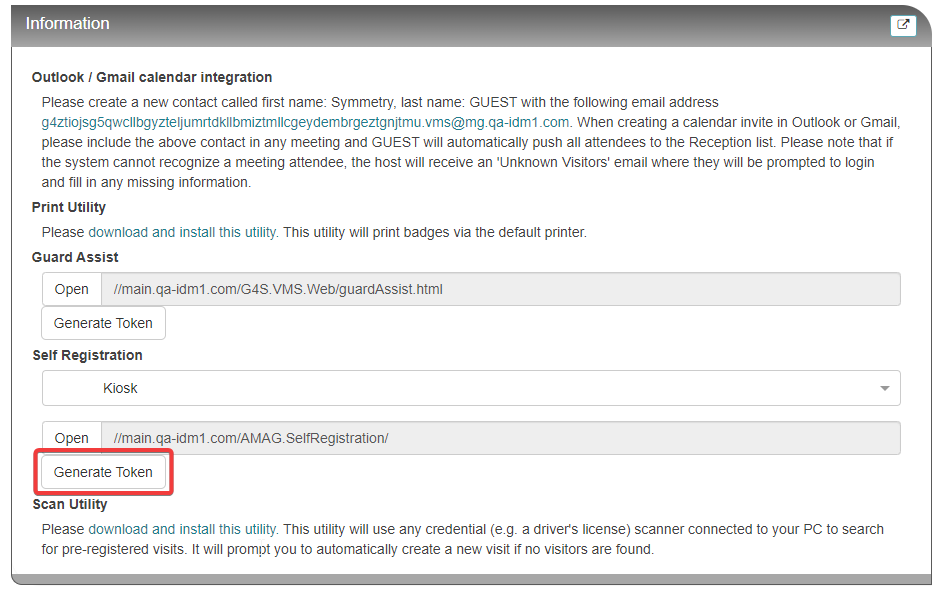Generate Token for Guard Assist
The image size is (937, 594).
click(103, 323)
